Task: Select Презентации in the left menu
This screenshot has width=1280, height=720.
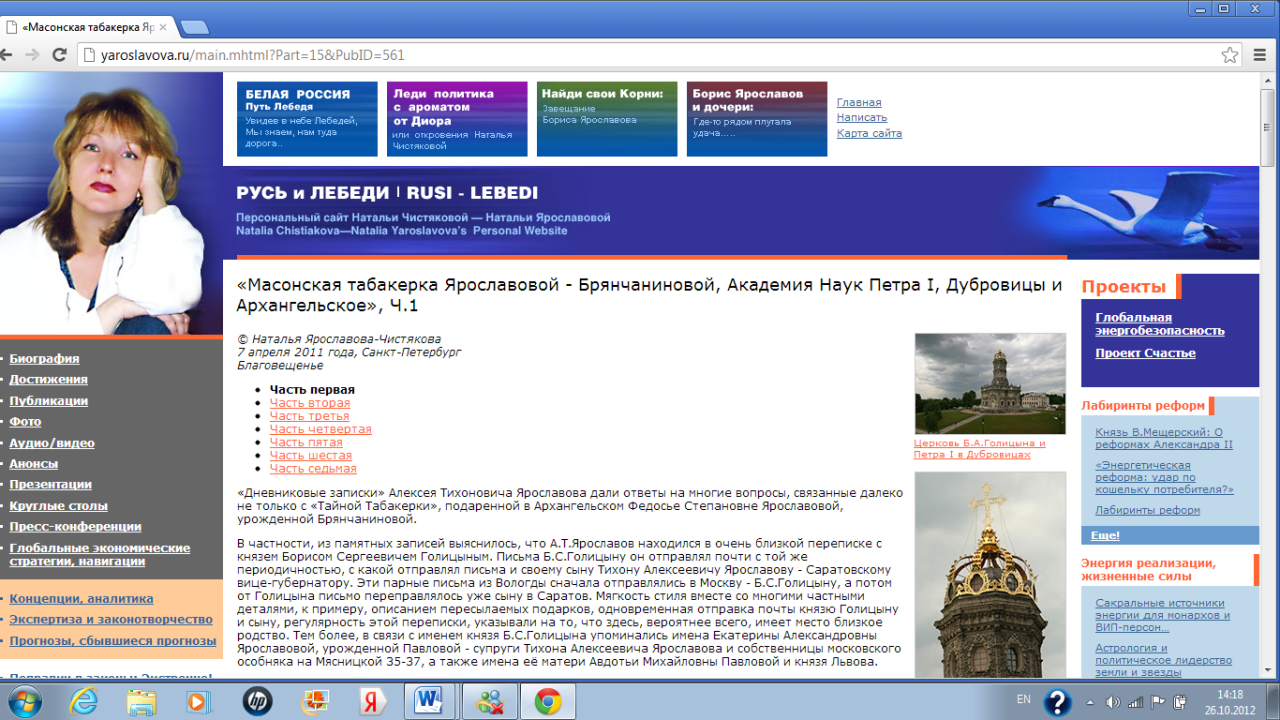Action: [50, 484]
